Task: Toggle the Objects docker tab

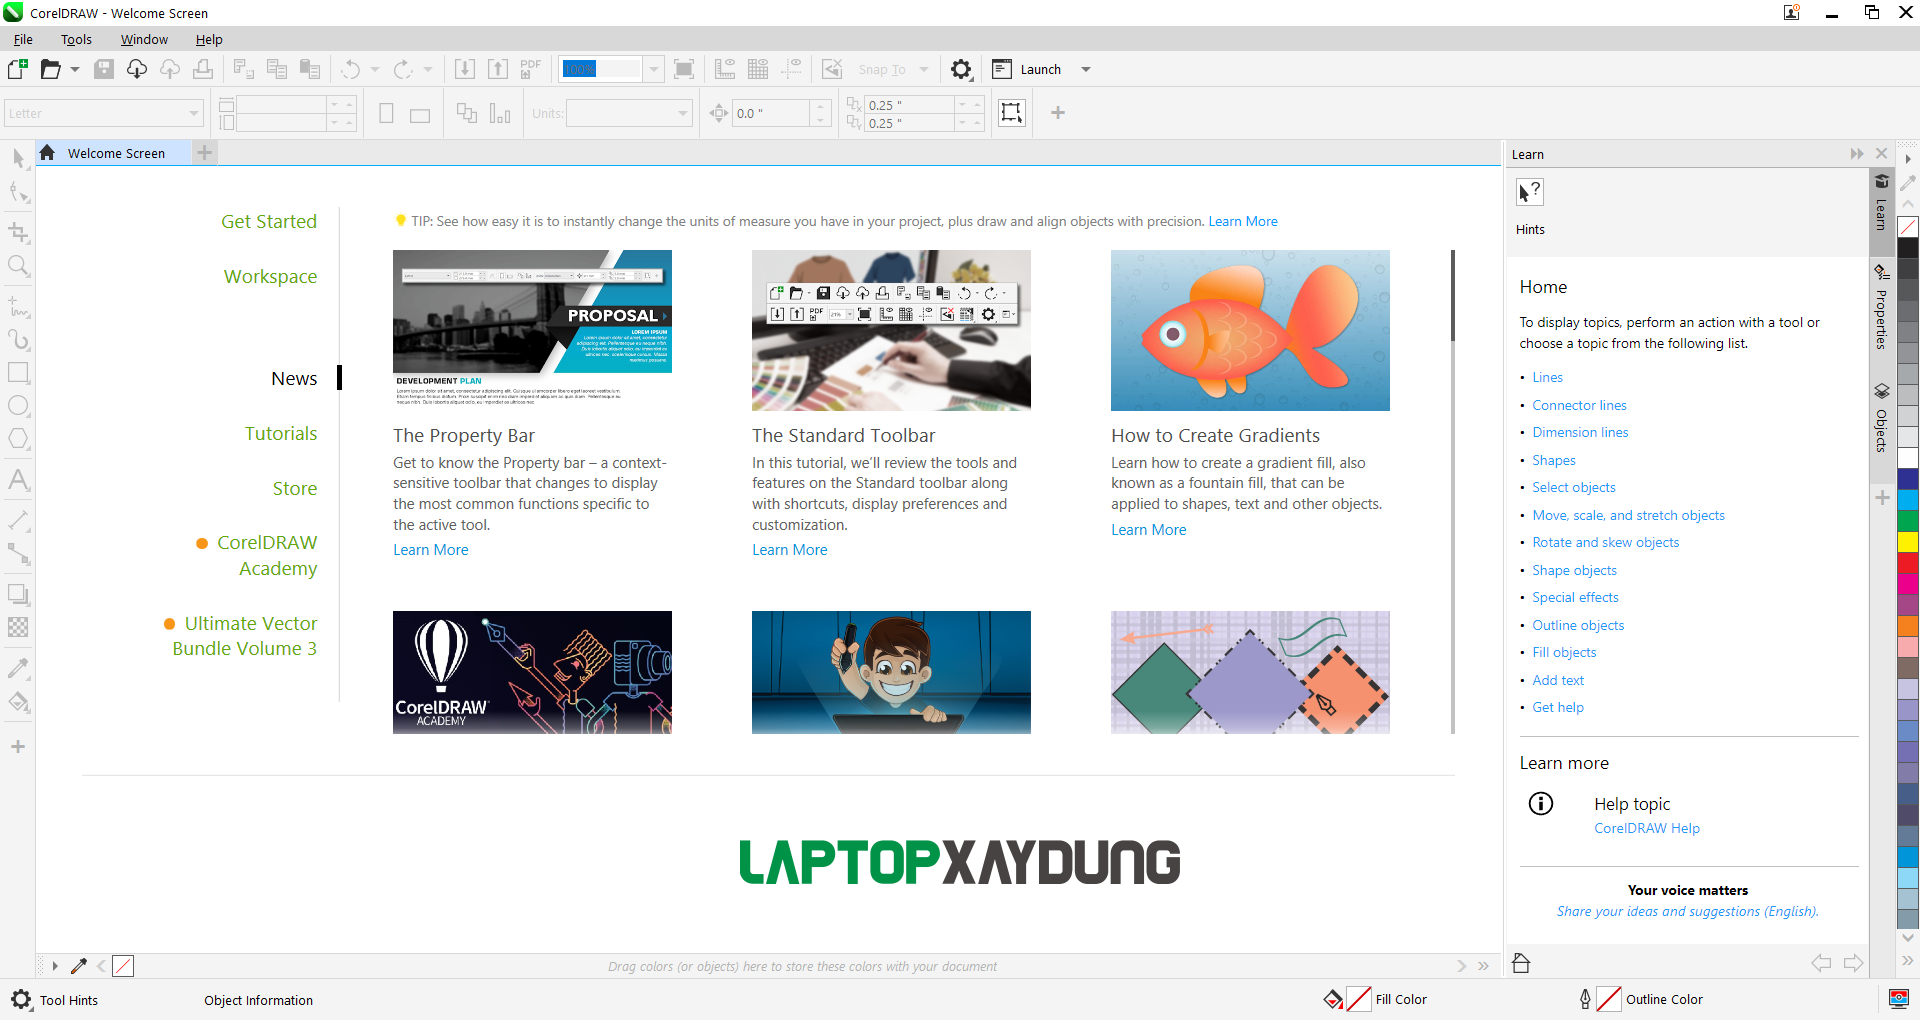Action: 1881,418
